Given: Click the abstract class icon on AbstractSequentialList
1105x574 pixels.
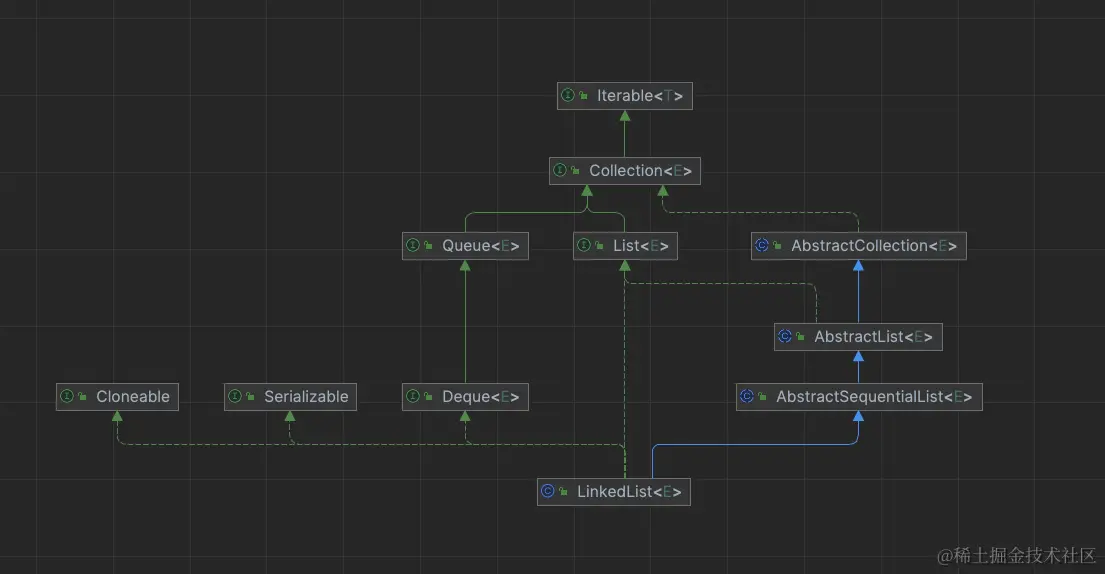Looking at the screenshot, I should pos(747,397).
